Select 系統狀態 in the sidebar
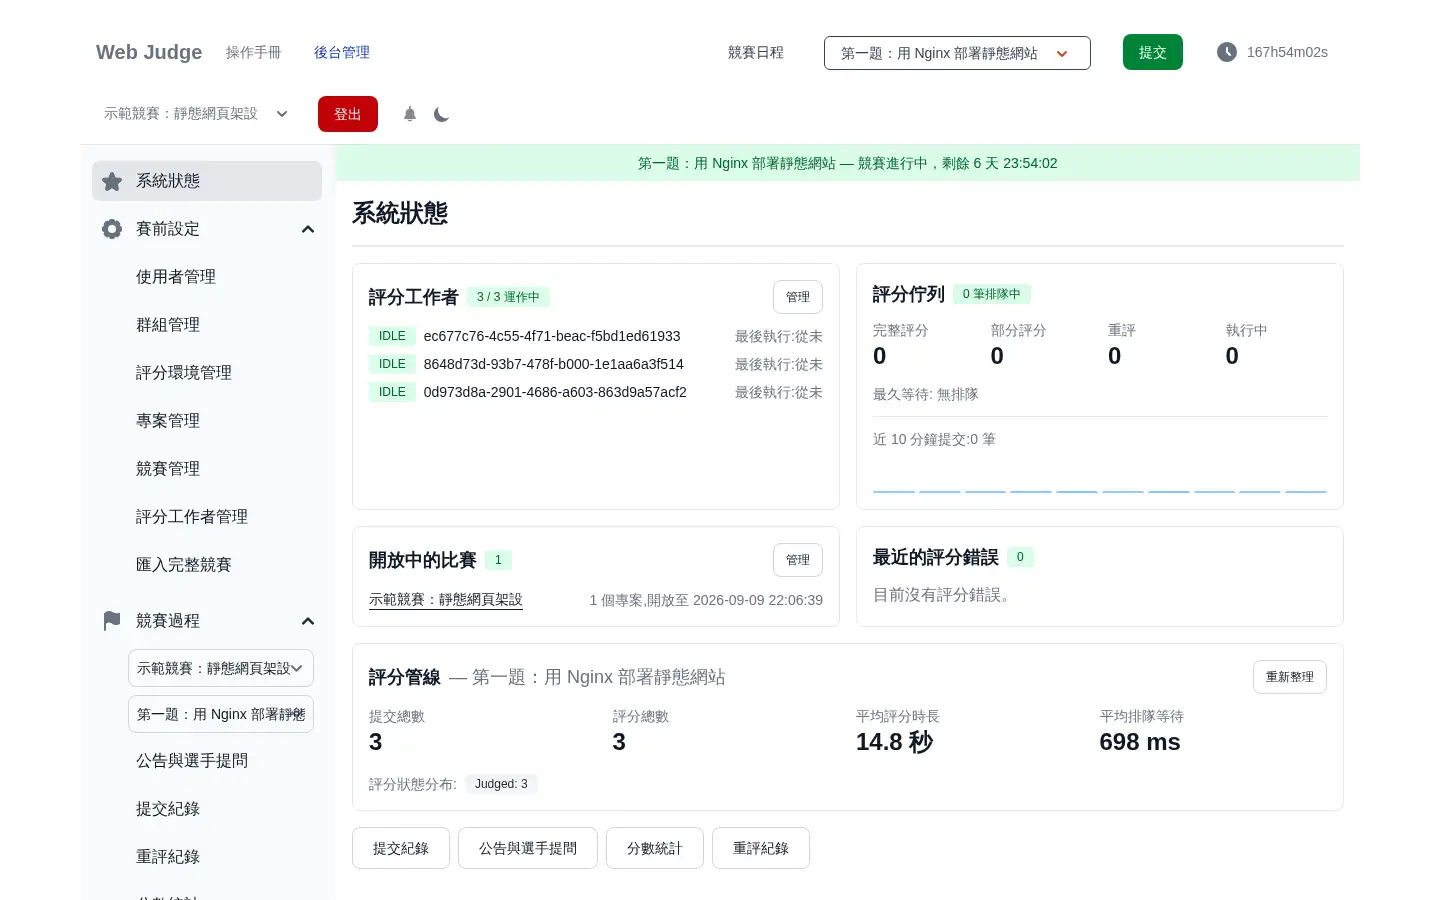The height and width of the screenshot is (900, 1440). click(207, 181)
